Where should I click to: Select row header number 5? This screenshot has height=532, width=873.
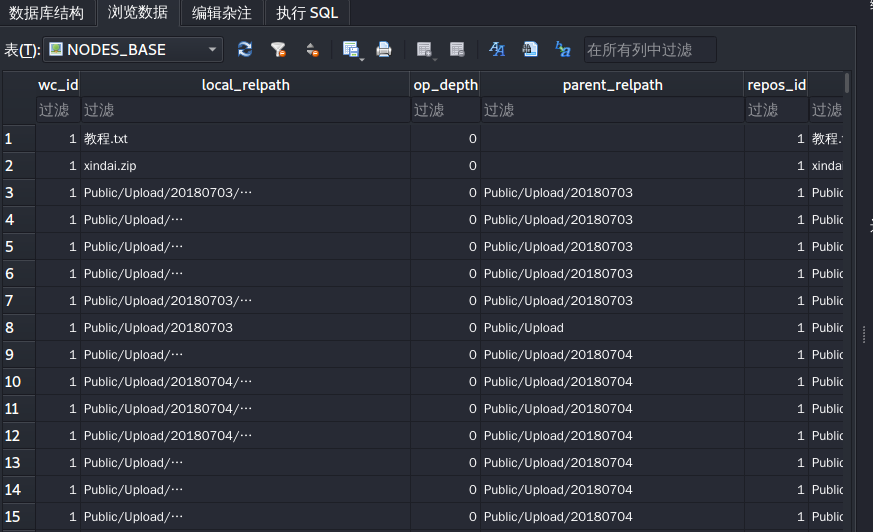coord(19,247)
